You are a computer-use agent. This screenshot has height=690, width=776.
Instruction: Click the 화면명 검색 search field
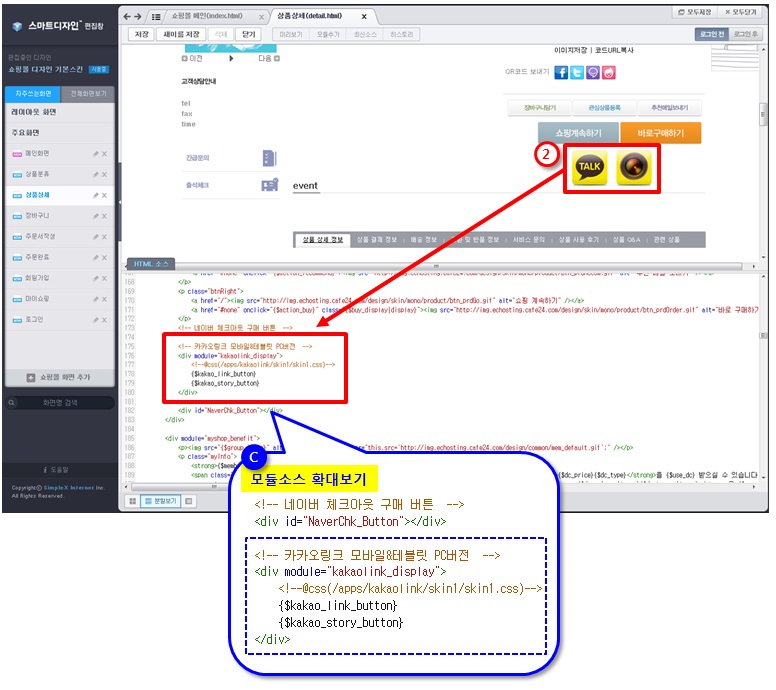pos(59,404)
